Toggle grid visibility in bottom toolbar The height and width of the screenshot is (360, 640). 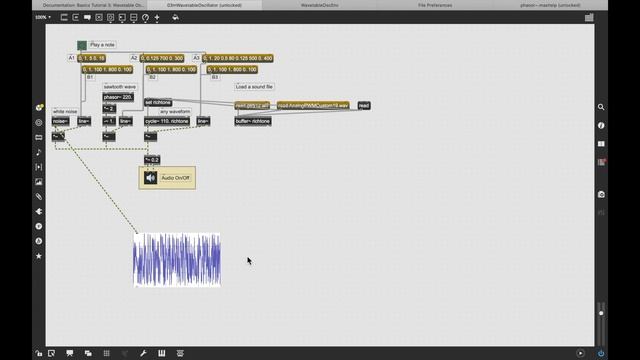pos(107,353)
